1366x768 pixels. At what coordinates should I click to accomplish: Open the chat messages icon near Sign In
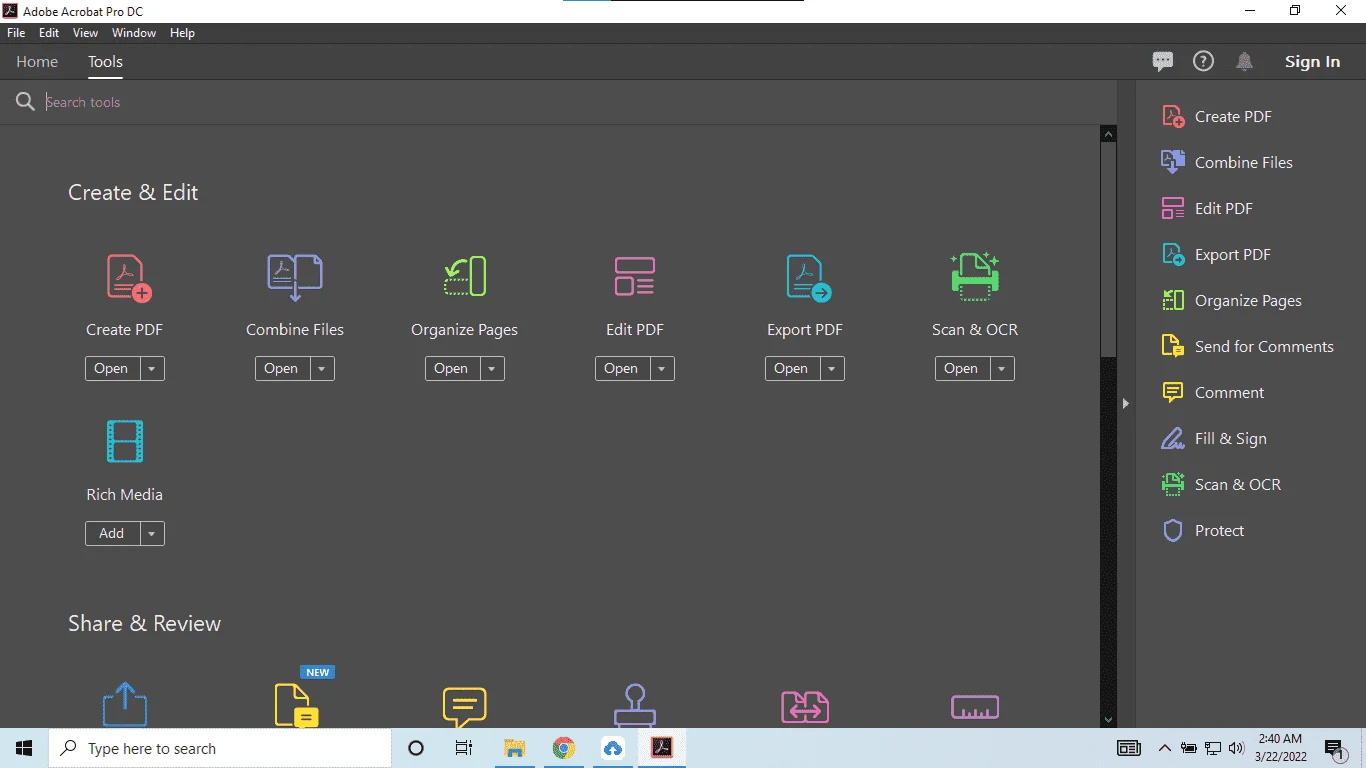pos(1163,62)
